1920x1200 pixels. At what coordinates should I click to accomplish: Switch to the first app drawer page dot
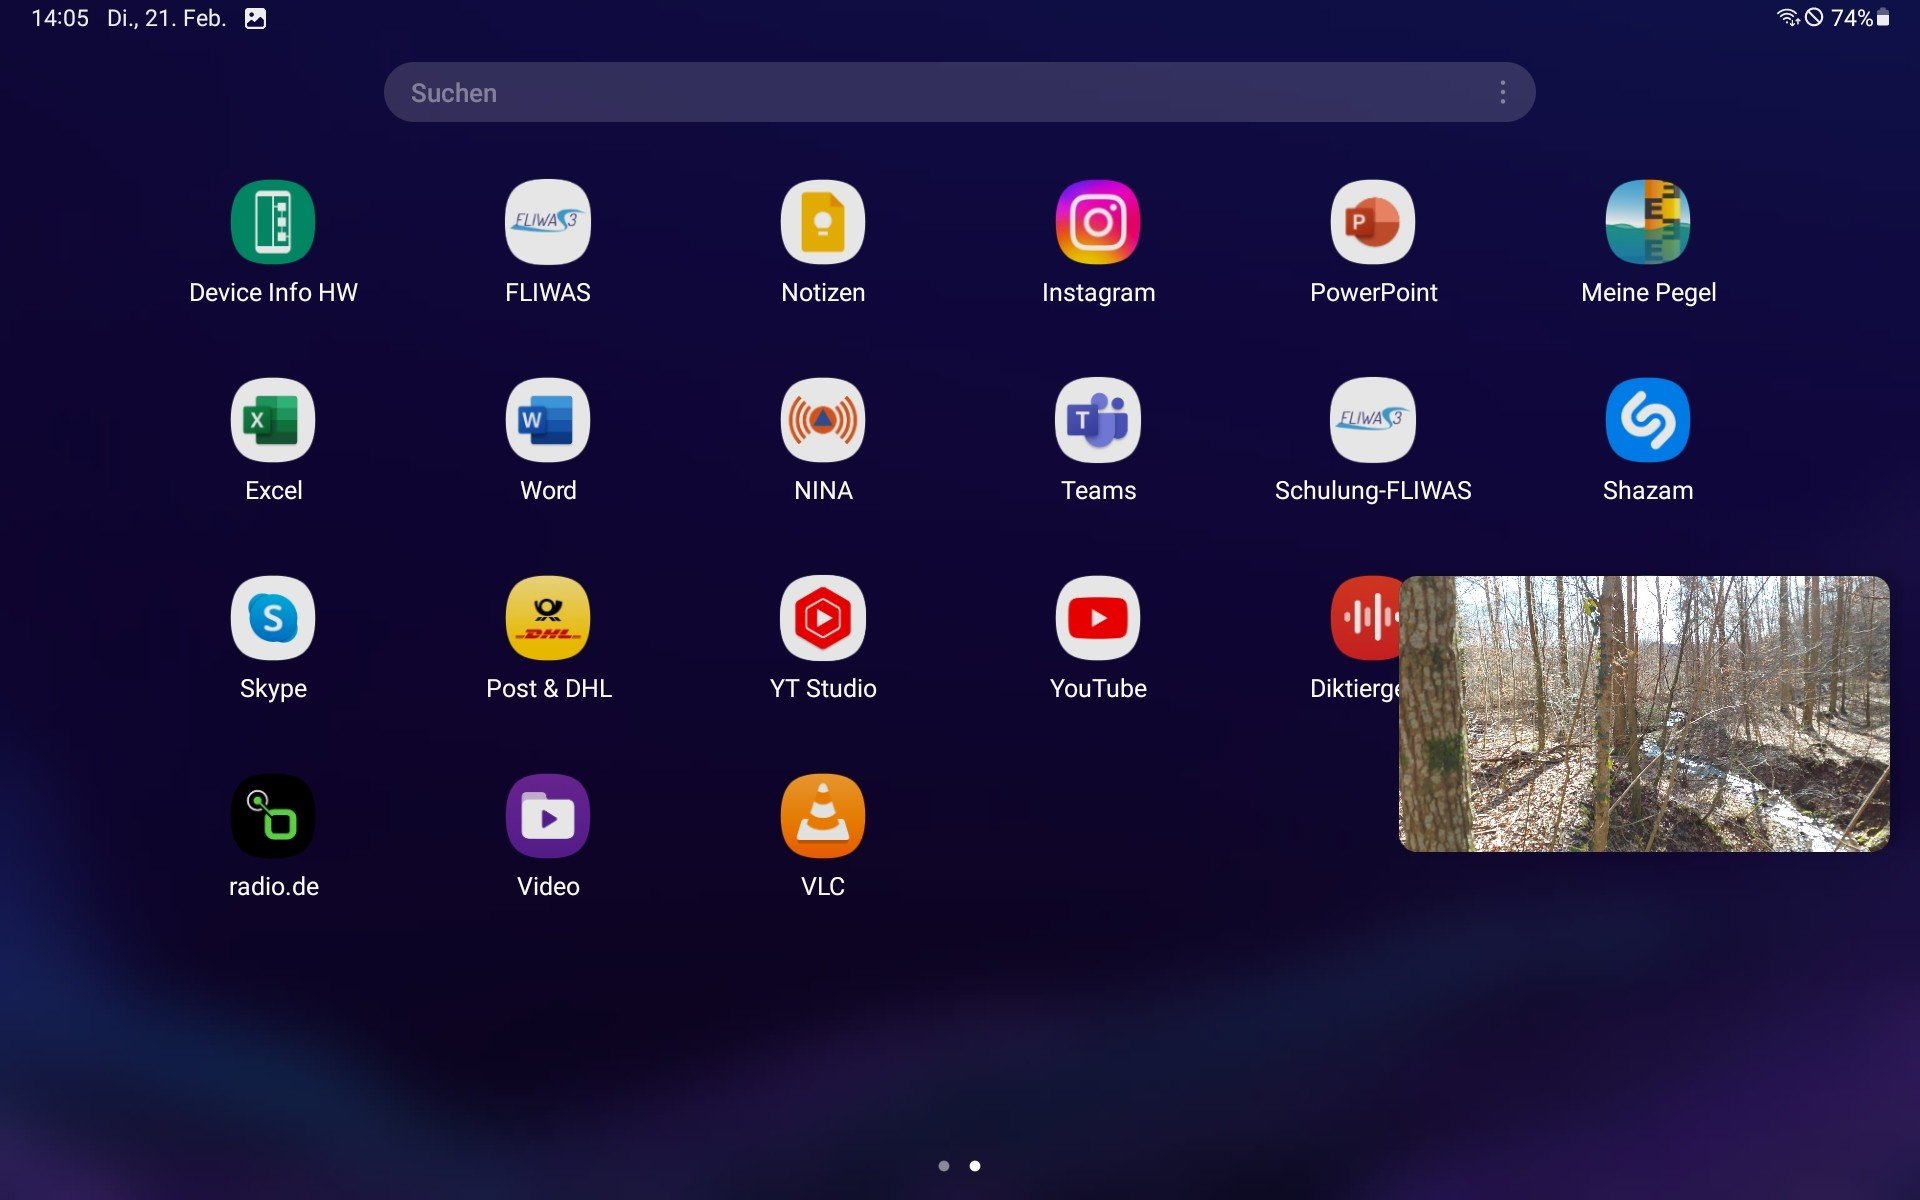943,1166
